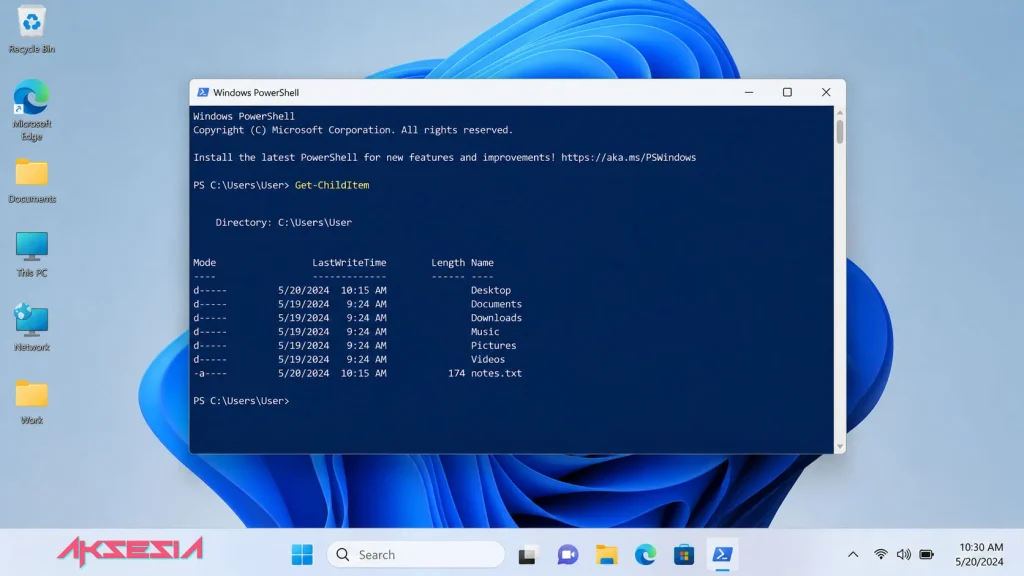Click the PowerShell taskbar icon
1024x576 pixels.
tap(722, 554)
